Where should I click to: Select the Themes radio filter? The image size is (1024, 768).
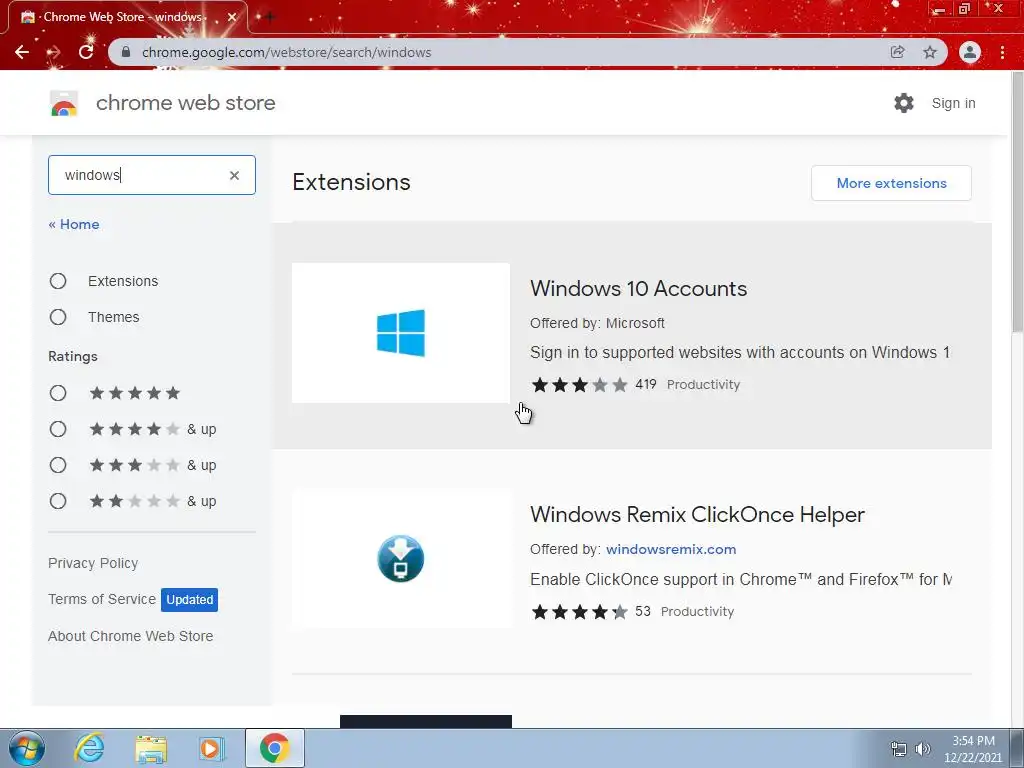tap(58, 317)
